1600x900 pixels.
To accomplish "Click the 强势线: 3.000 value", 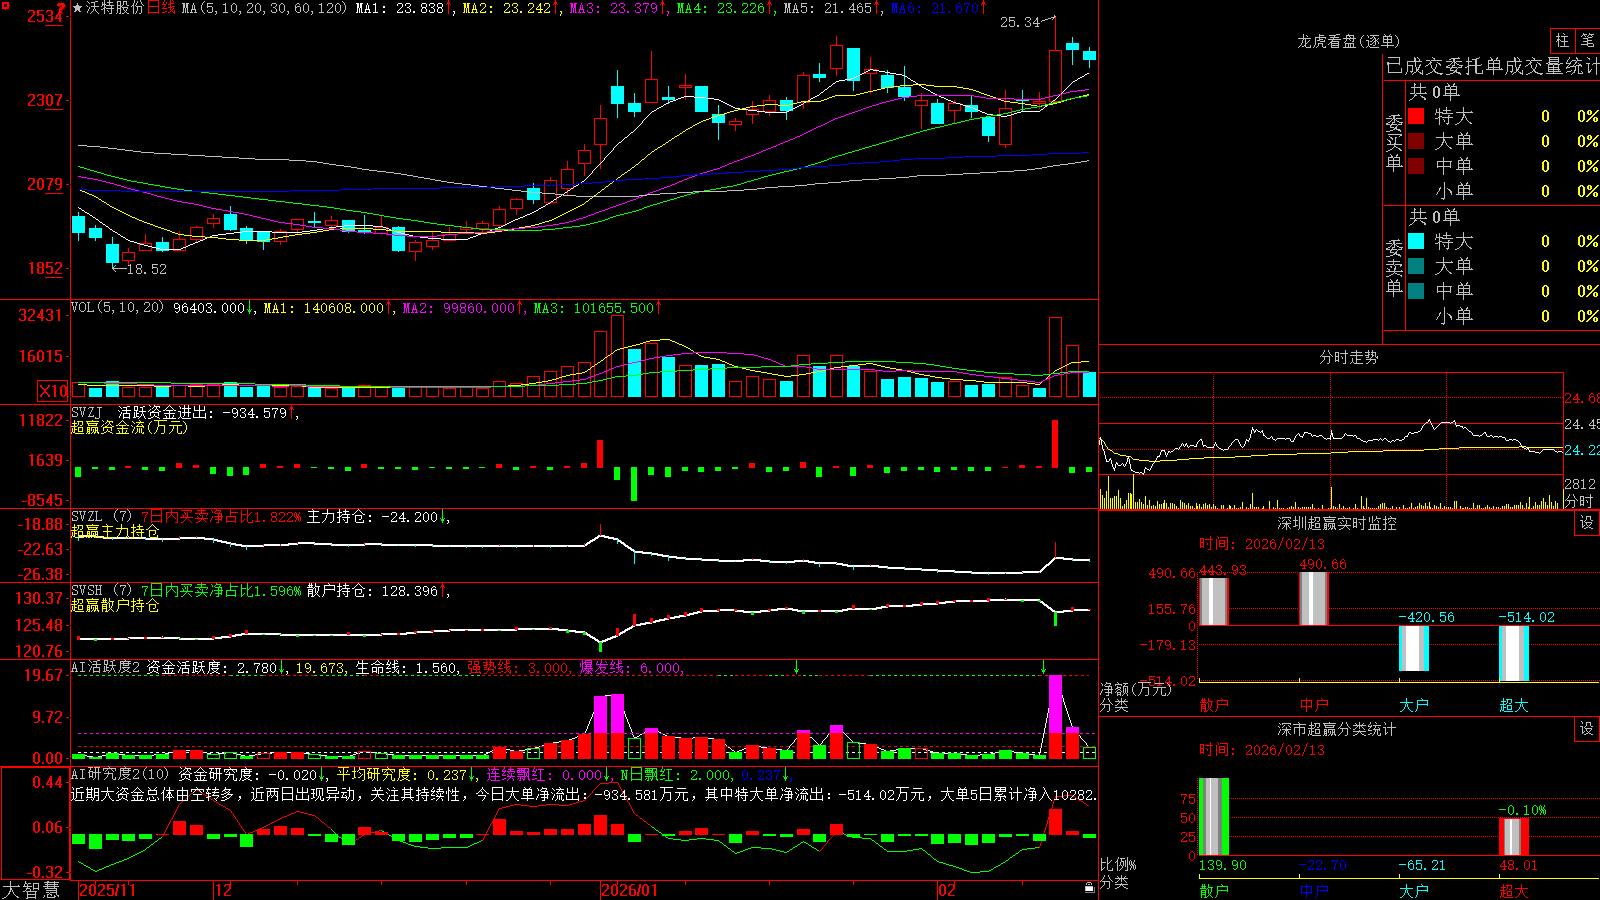I will pos(519,667).
